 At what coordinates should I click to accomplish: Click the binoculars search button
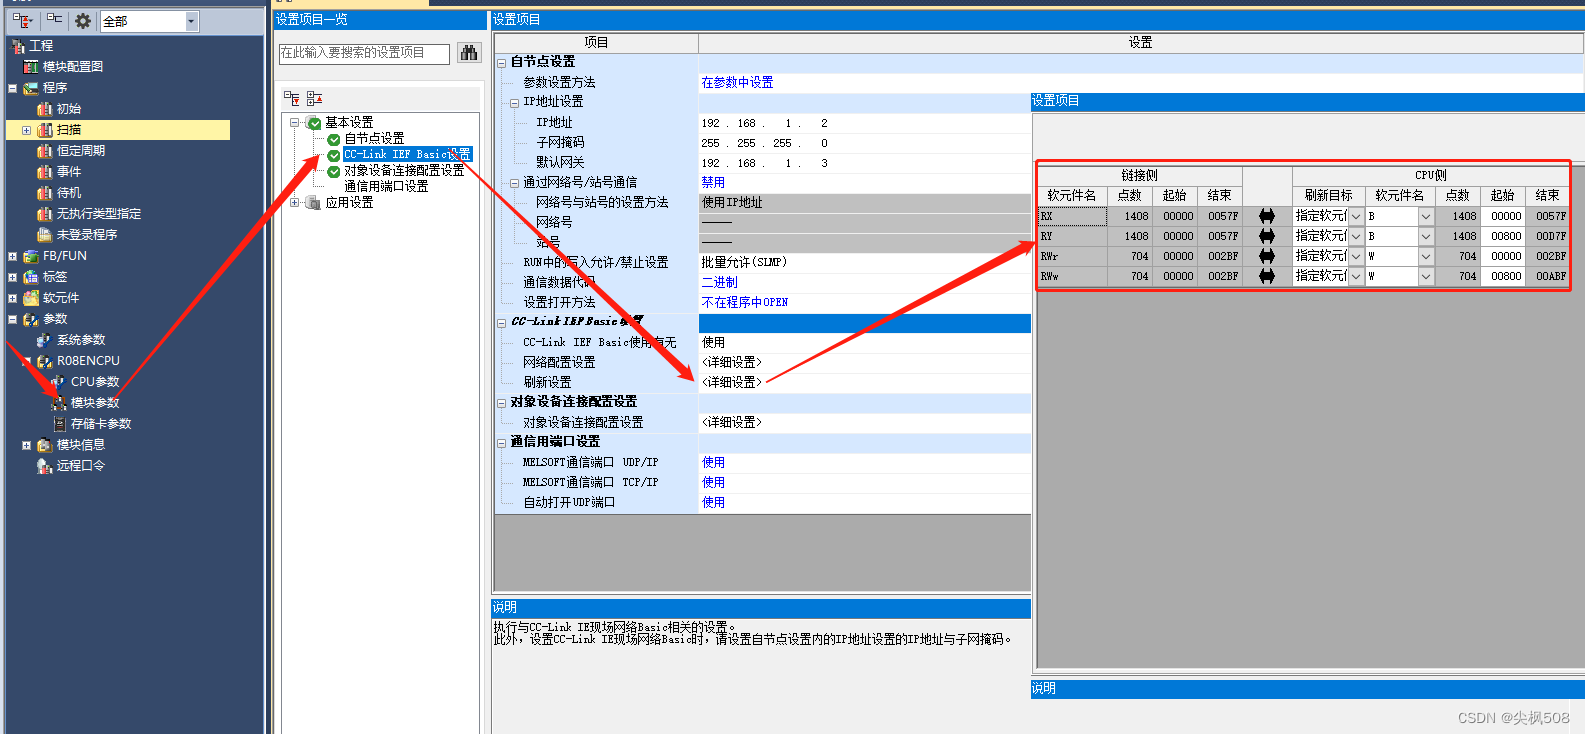pos(469,52)
